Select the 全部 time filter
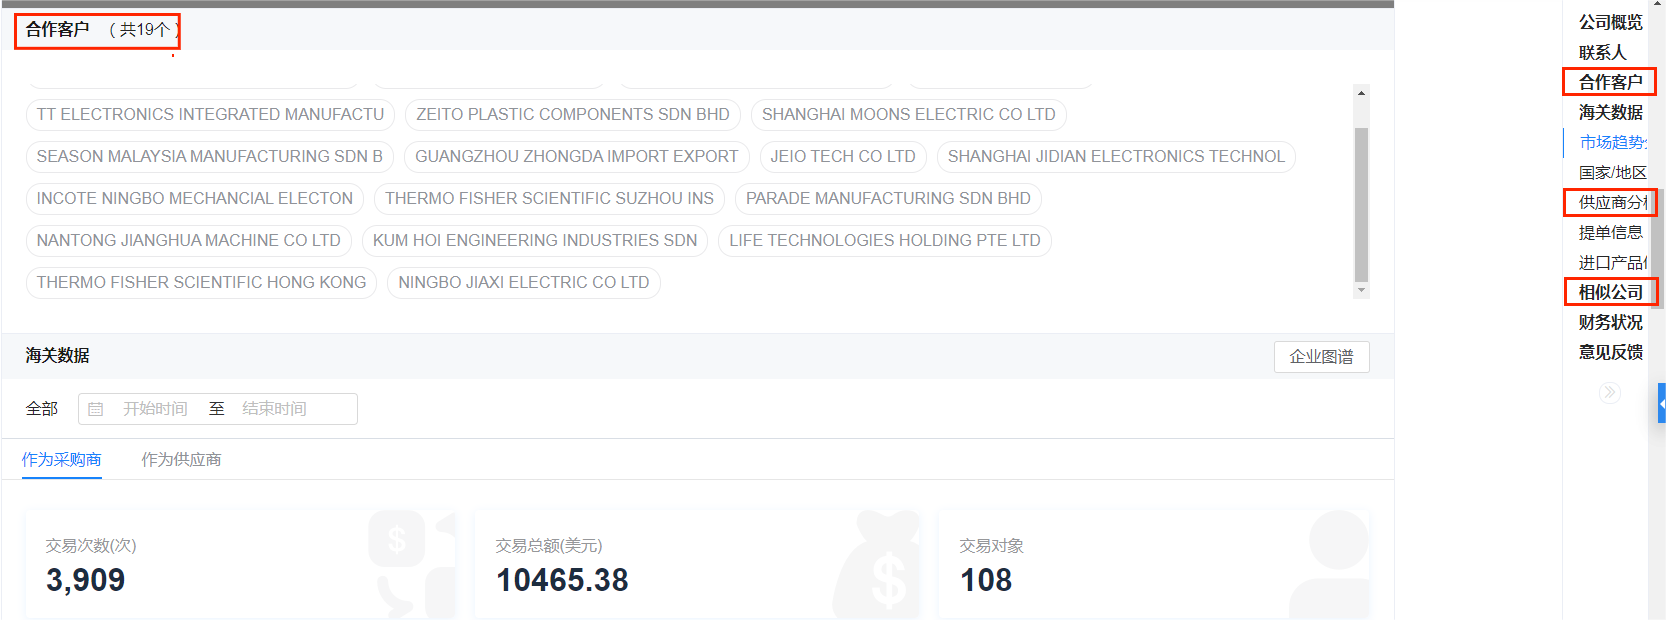This screenshot has width=1666, height=620. pyautogui.click(x=42, y=409)
